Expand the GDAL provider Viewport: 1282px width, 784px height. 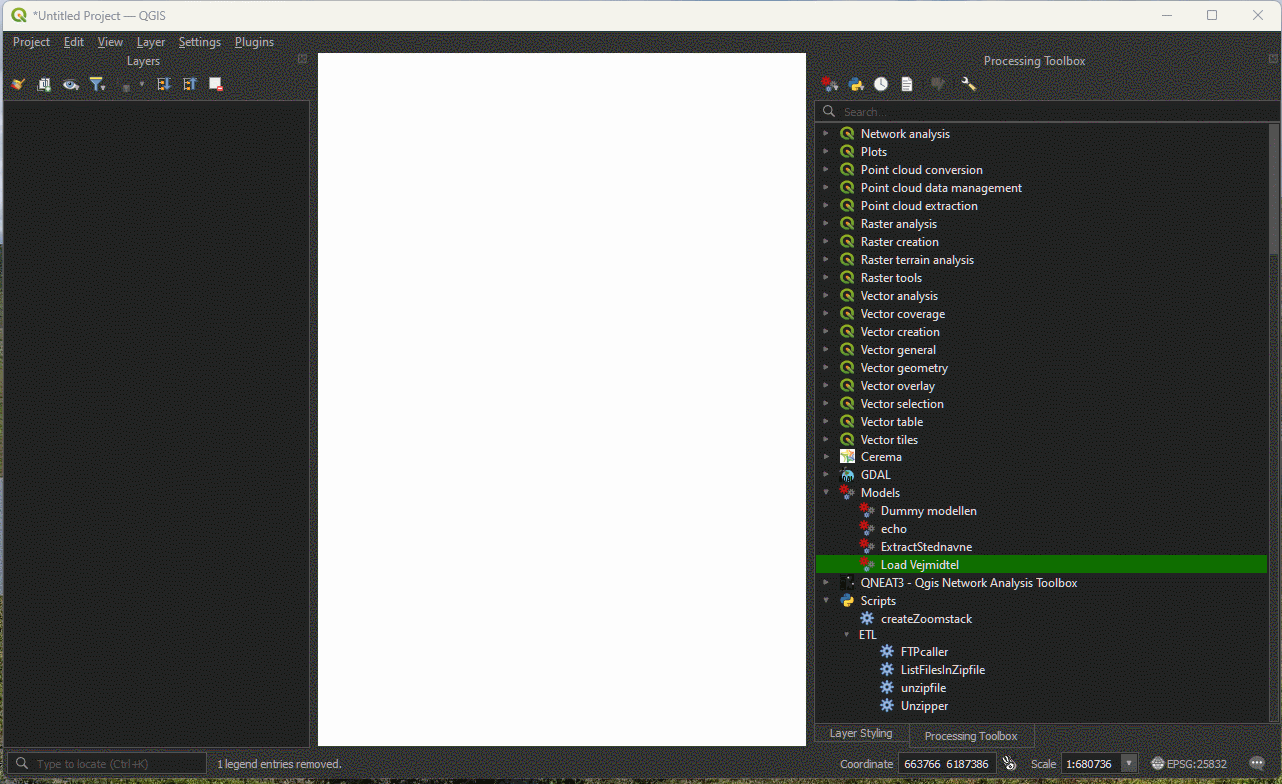click(826, 475)
